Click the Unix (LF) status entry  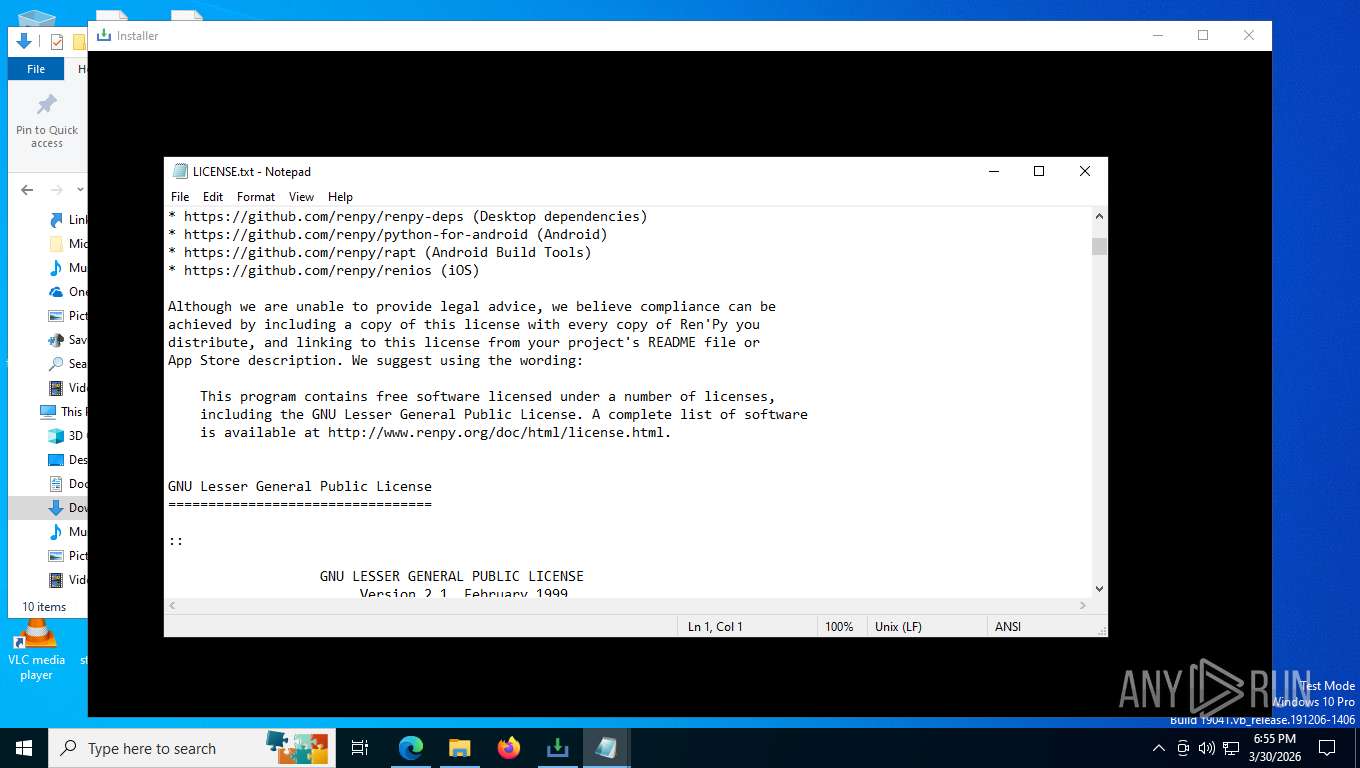(x=898, y=627)
